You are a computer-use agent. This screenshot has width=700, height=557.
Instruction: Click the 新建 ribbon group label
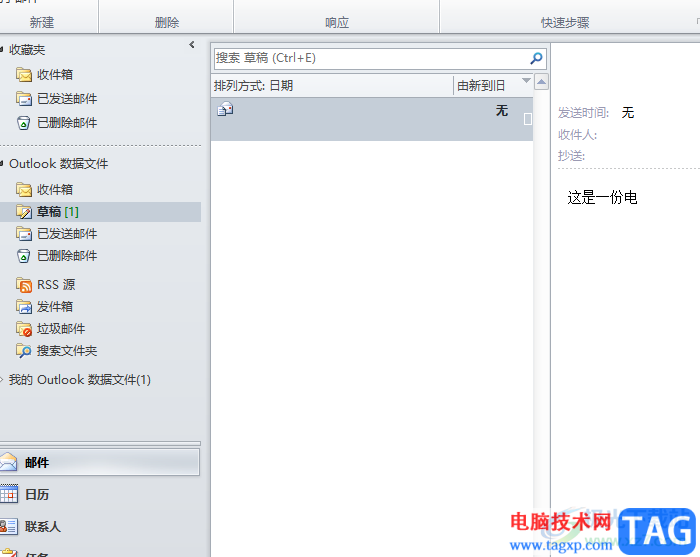[42, 22]
